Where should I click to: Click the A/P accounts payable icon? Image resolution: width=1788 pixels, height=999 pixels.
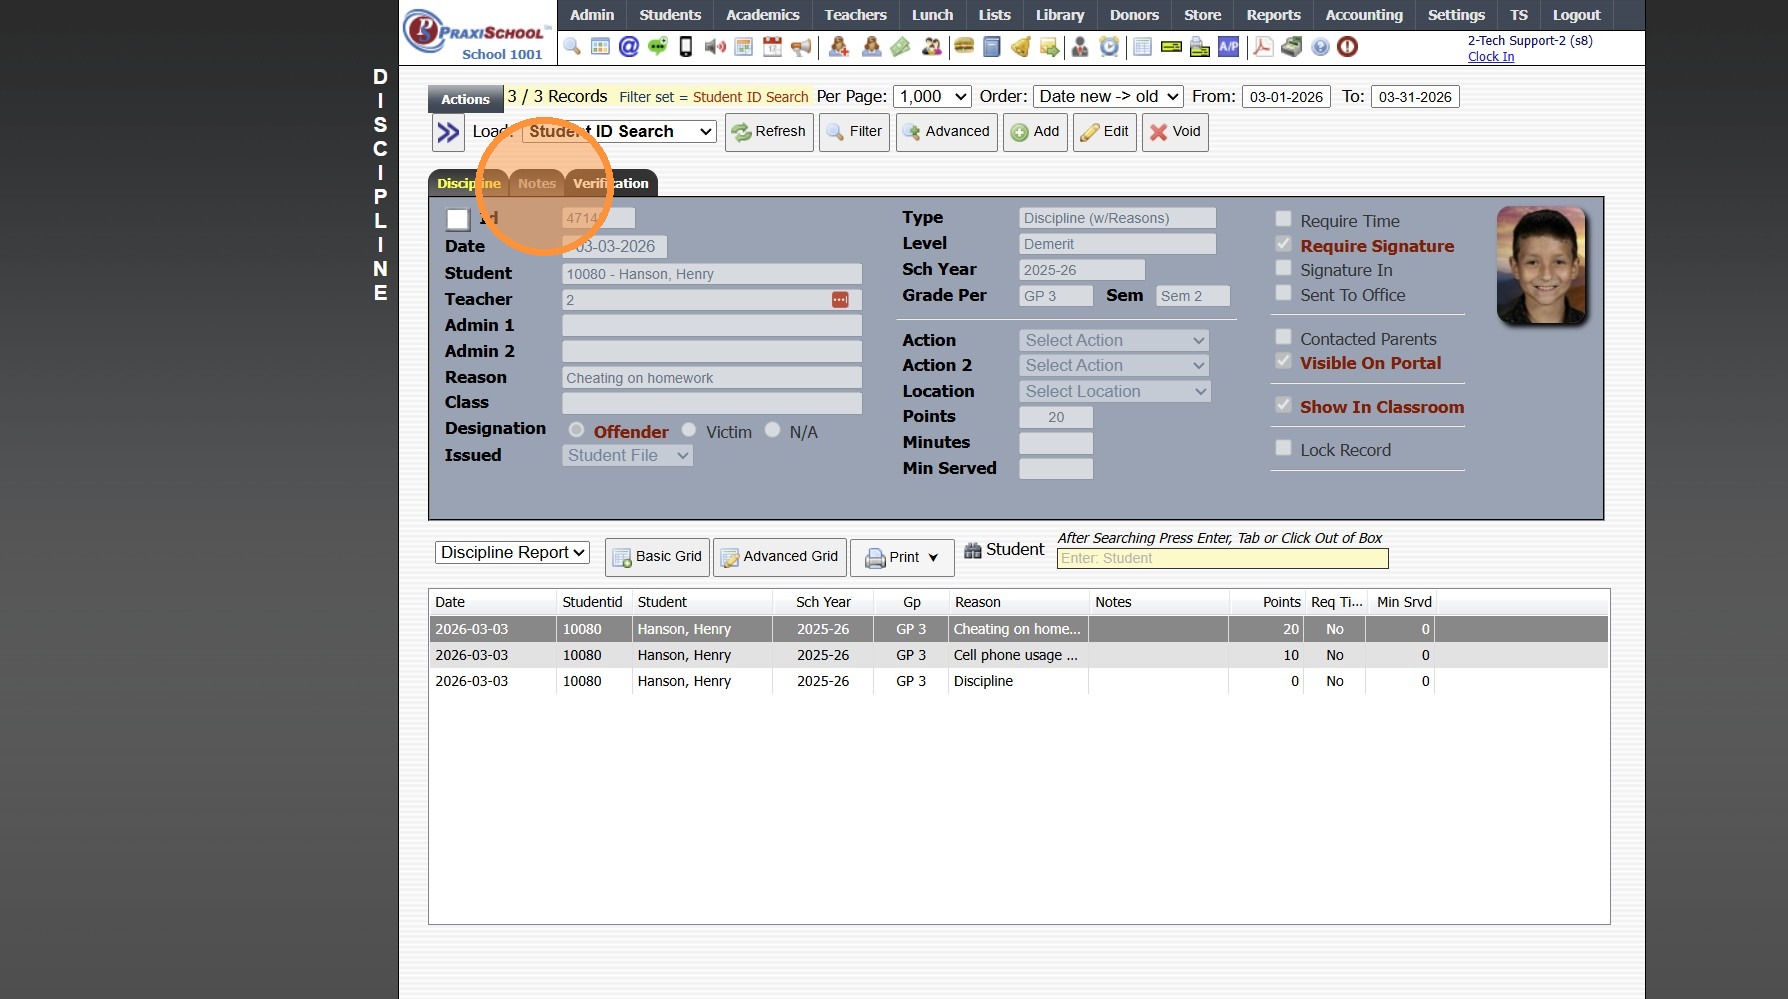pos(1228,47)
